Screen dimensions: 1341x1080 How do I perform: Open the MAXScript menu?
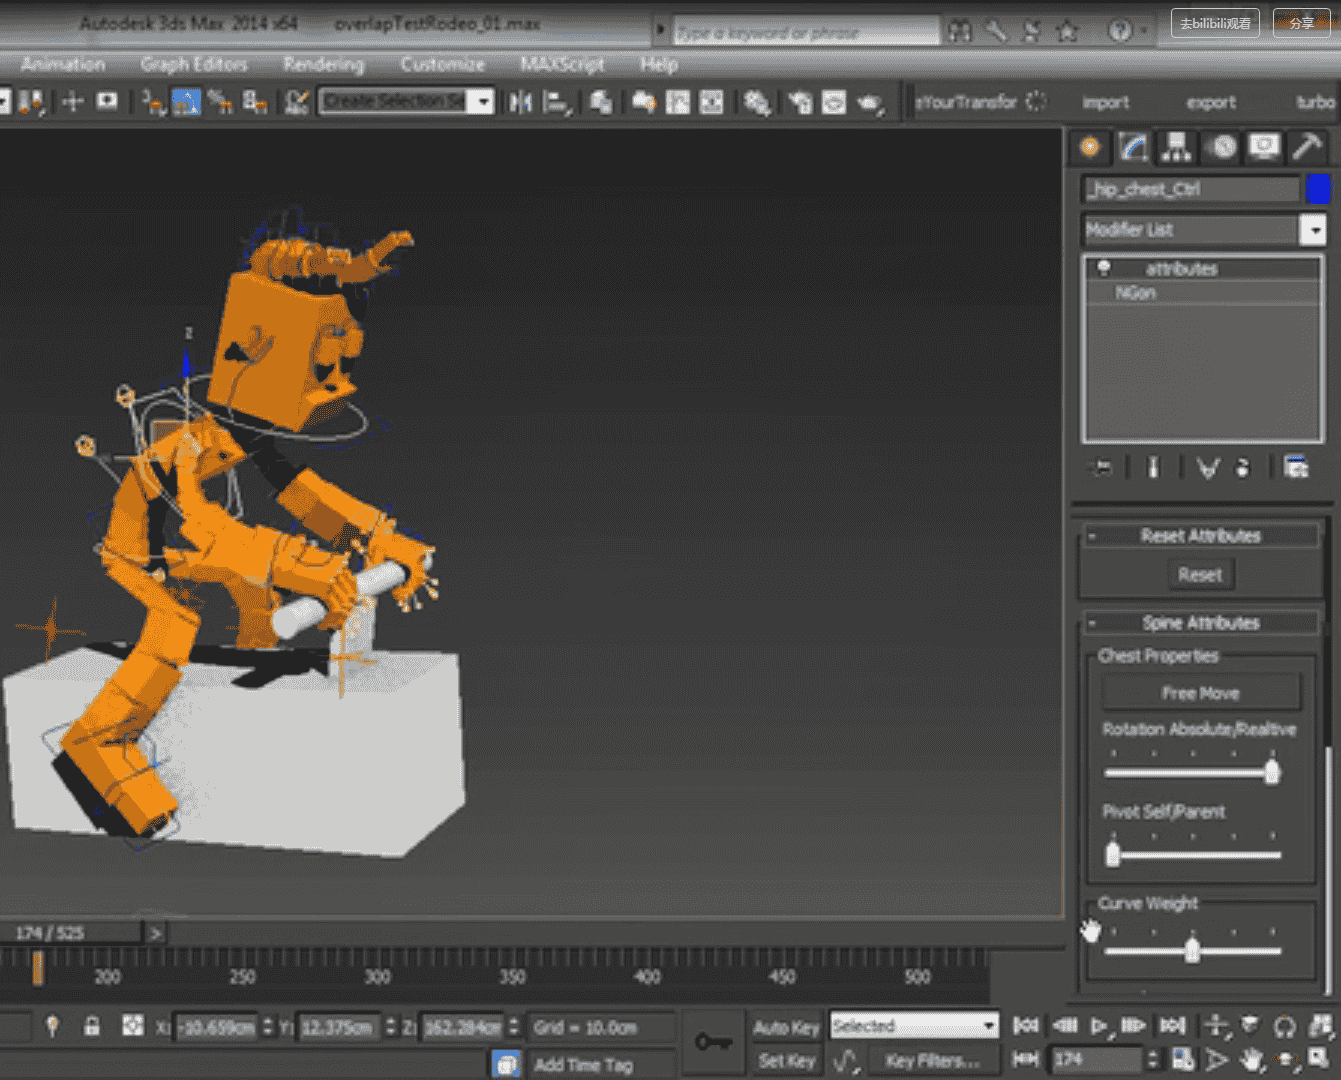click(562, 65)
